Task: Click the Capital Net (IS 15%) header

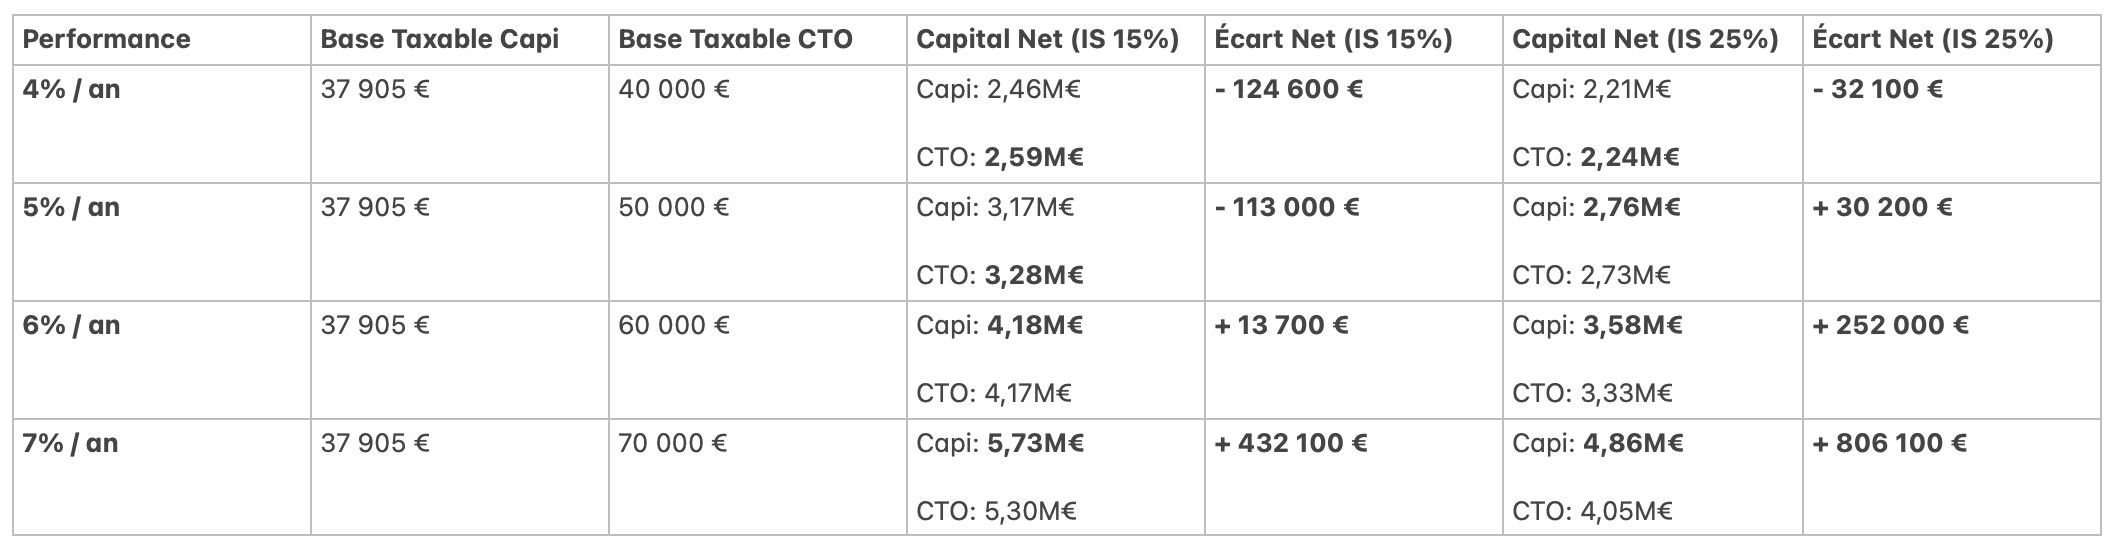Action: point(1047,40)
